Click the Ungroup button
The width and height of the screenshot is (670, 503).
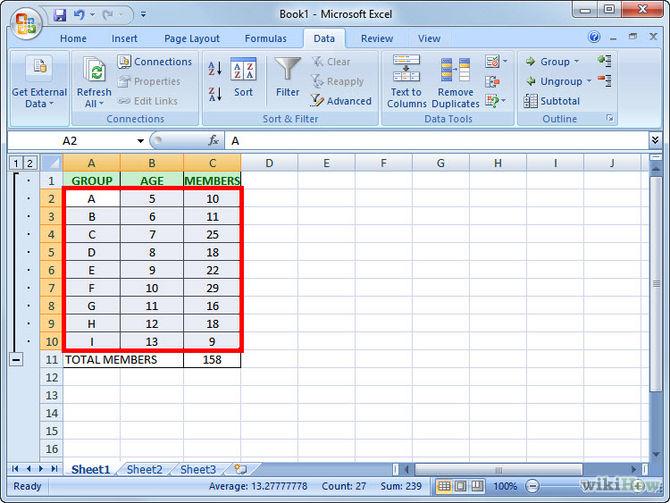tap(554, 81)
